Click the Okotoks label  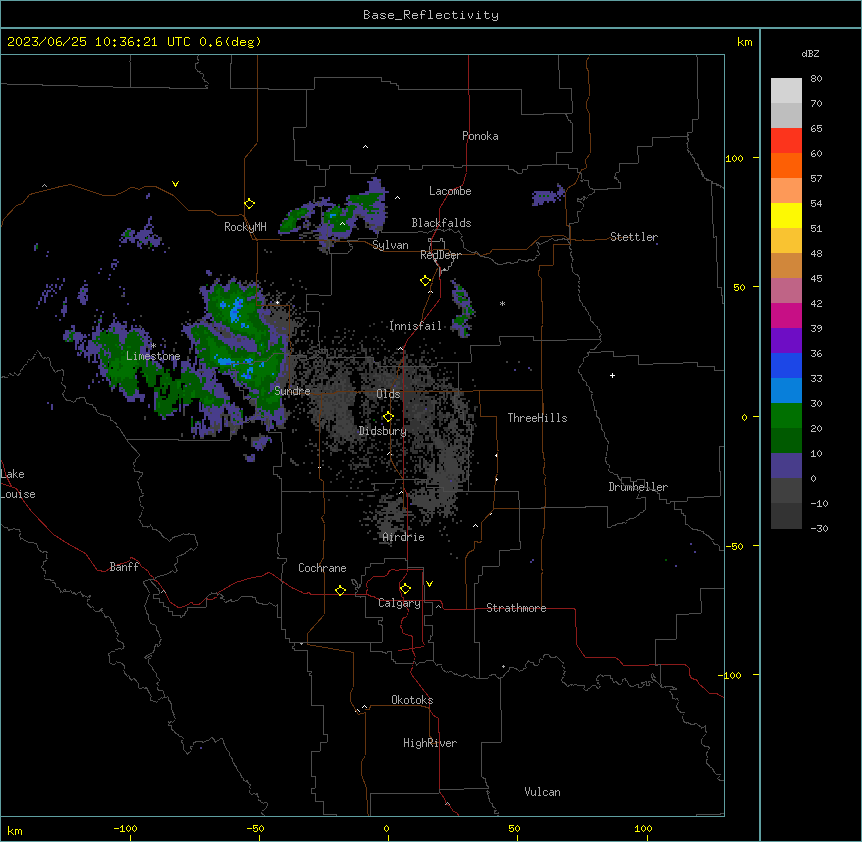[x=412, y=700]
